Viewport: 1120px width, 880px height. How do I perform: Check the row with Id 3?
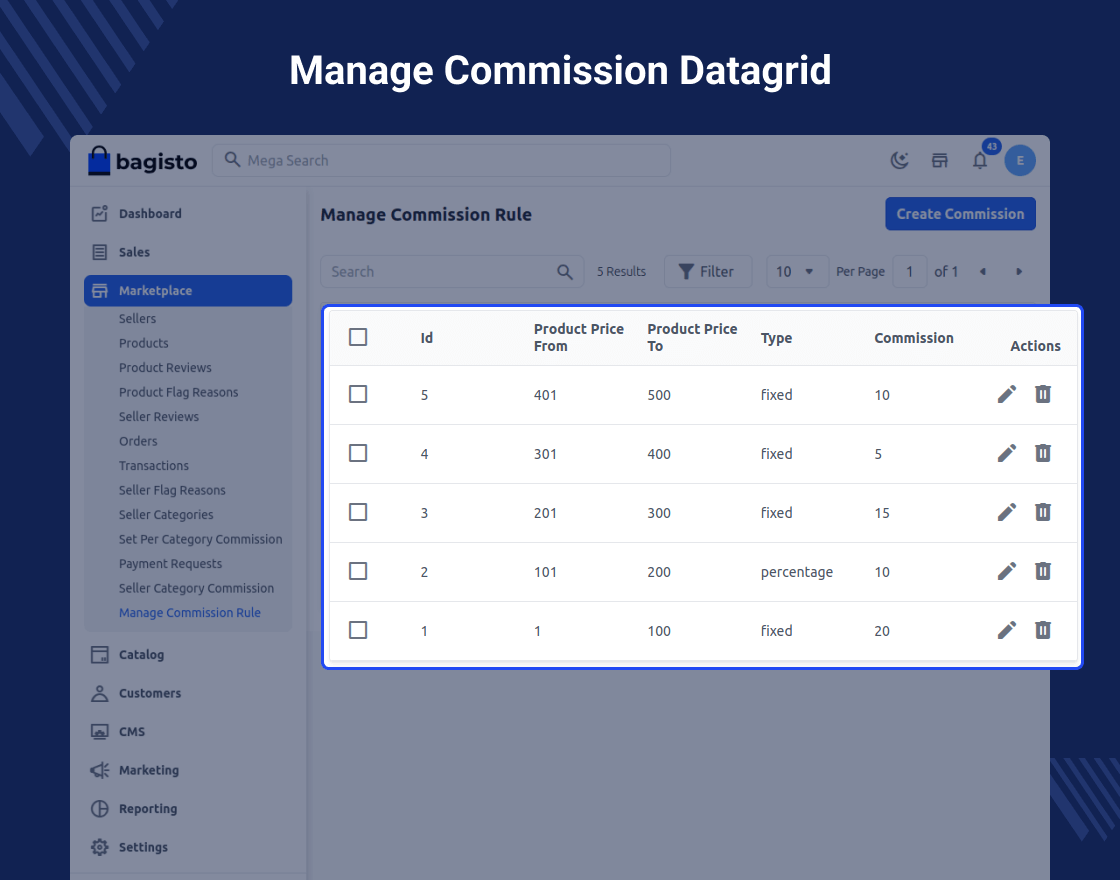click(358, 512)
